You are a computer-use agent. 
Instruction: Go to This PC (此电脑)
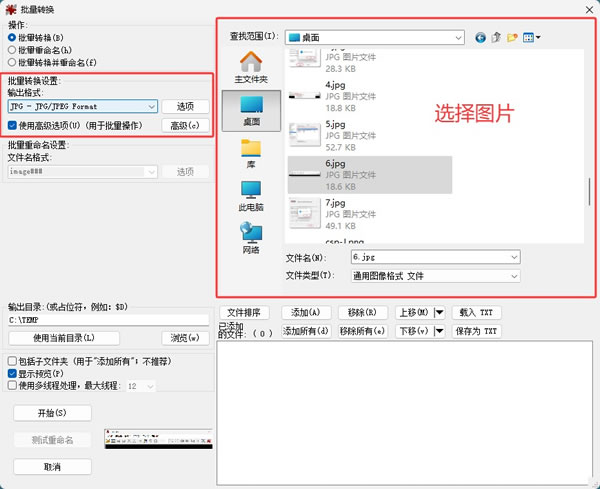251,196
